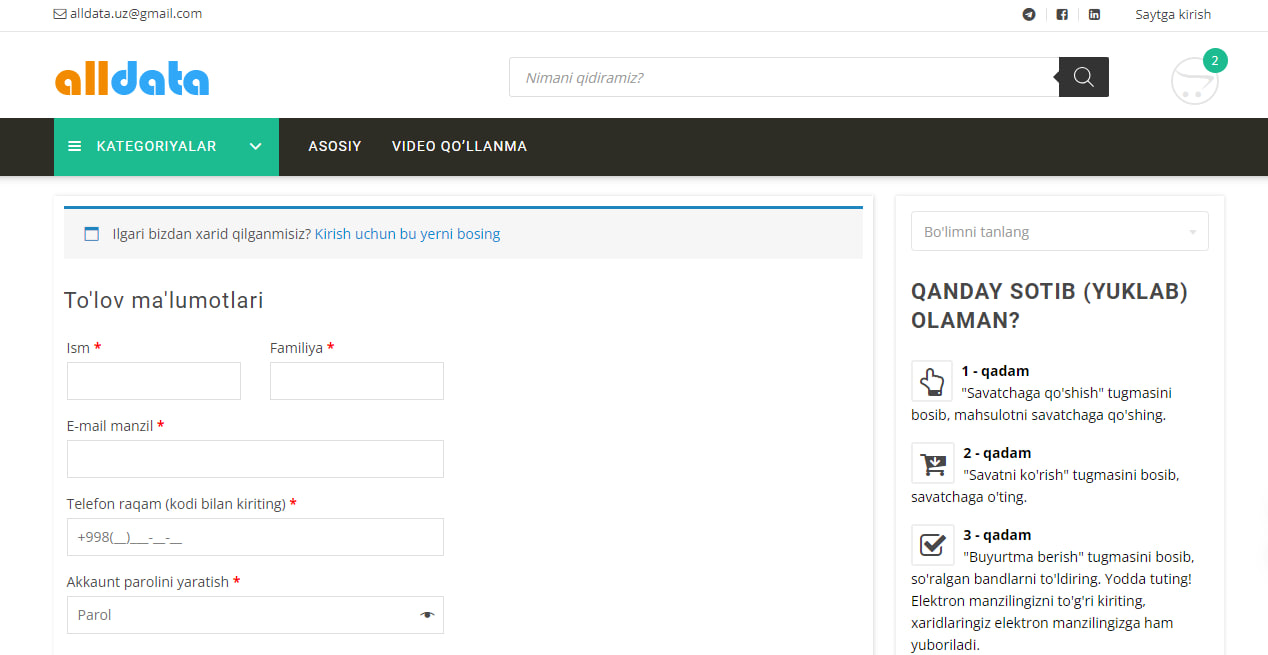This screenshot has height=655, width=1268.
Task: Click Saytga kirish link
Action: click(x=1173, y=14)
